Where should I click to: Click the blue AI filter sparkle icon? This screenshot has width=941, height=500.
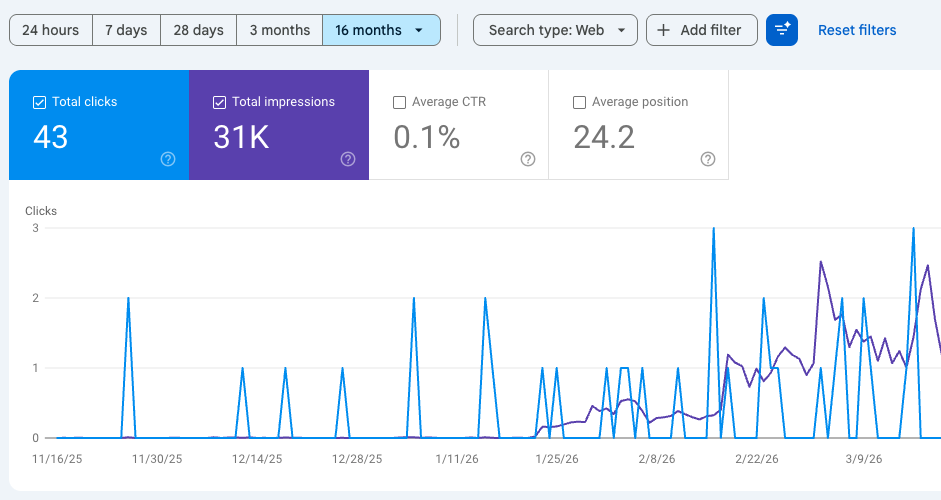click(x=782, y=30)
